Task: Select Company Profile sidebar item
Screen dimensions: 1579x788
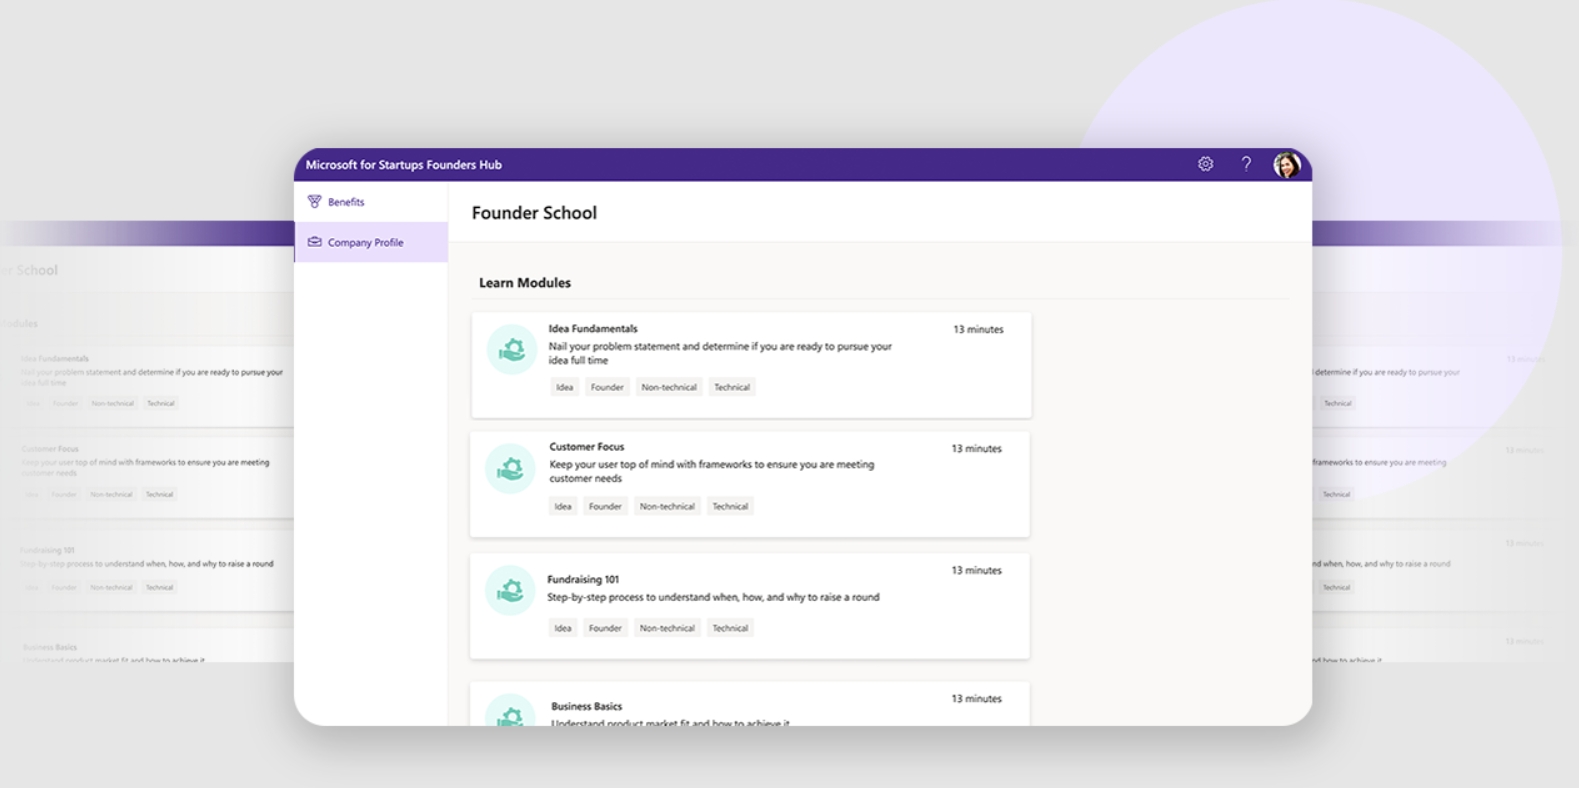Action: [x=371, y=242]
